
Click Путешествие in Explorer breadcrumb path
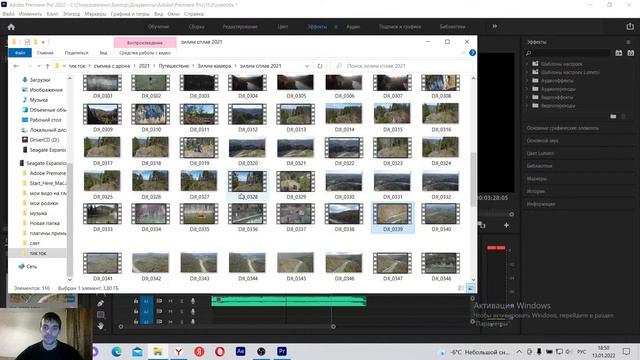(173, 66)
